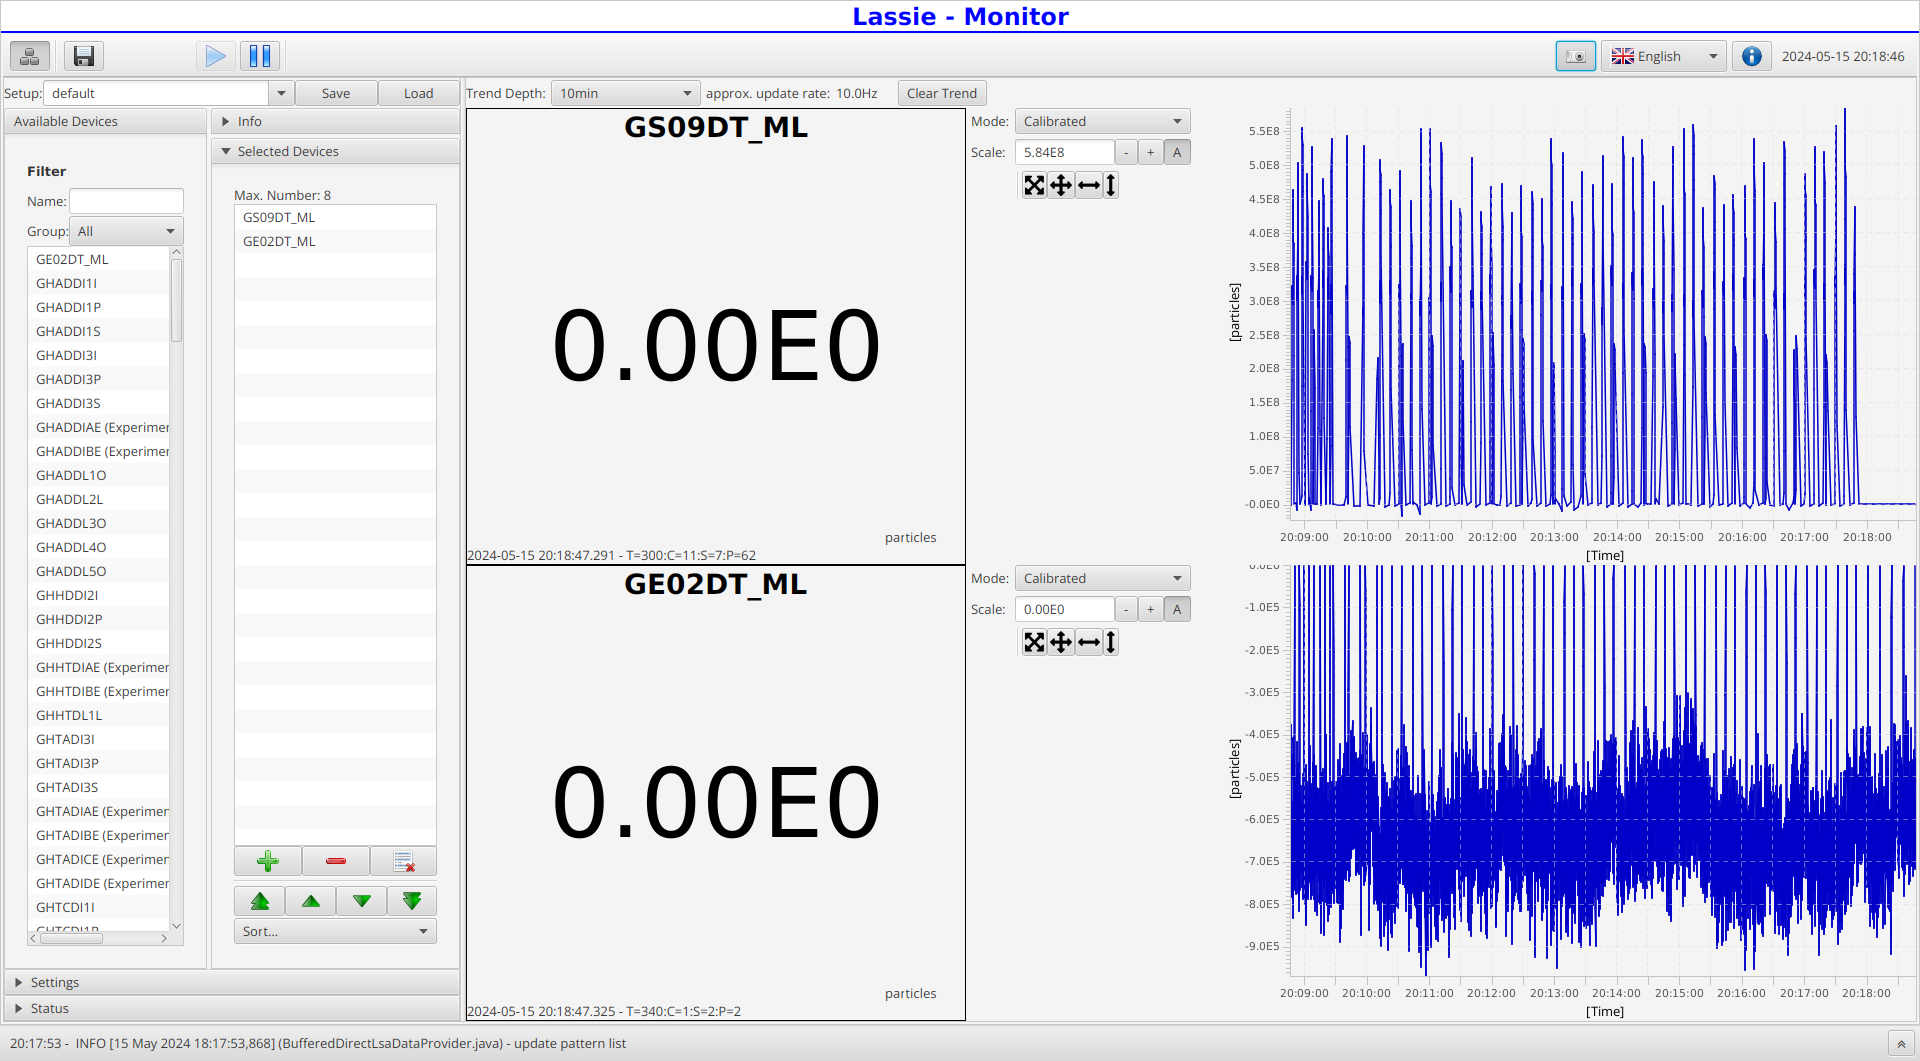Select GHHTDL1L in available devices

pyautogui.click(x=99, y=715)
